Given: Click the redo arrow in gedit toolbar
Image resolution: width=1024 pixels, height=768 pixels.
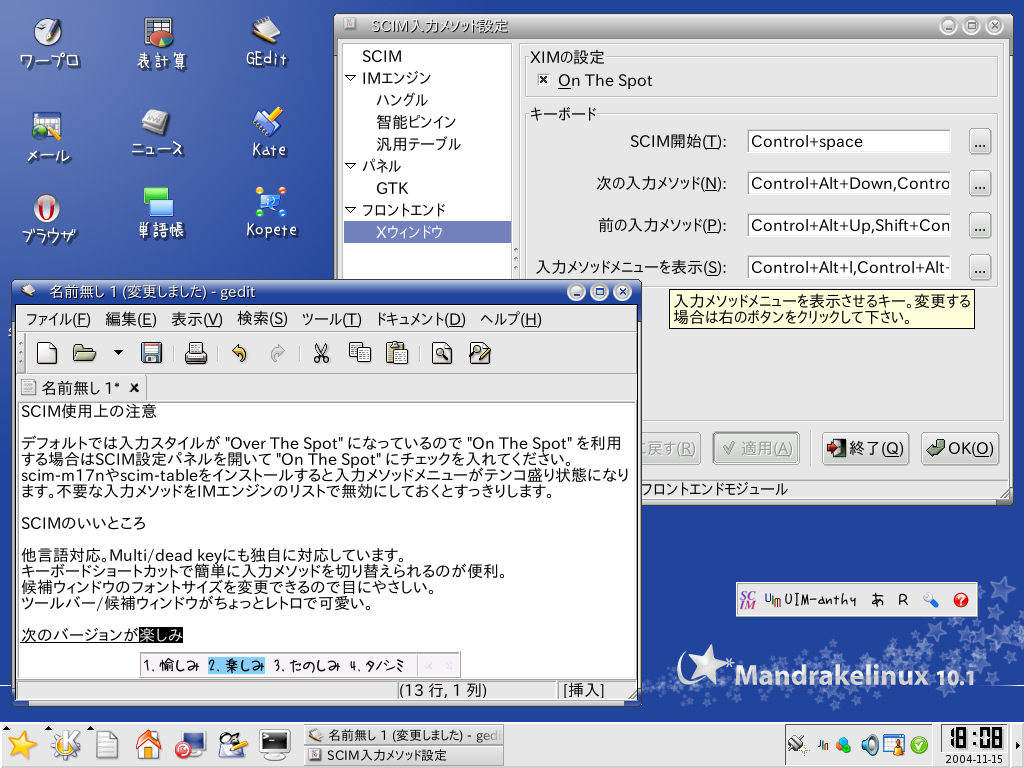Looking at the screenshot, I should (x=278, y=353).
